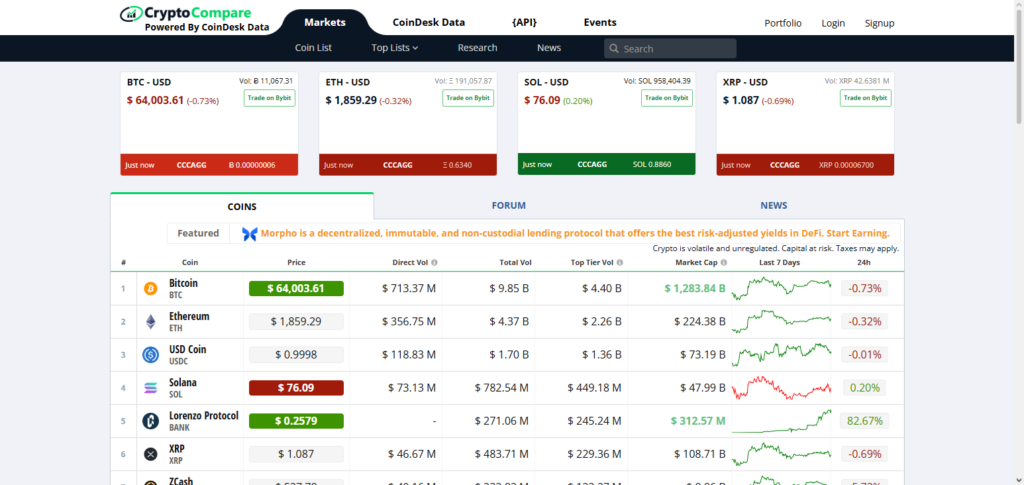
Task: Switch to the Markets tab
Action: point(325,22)
